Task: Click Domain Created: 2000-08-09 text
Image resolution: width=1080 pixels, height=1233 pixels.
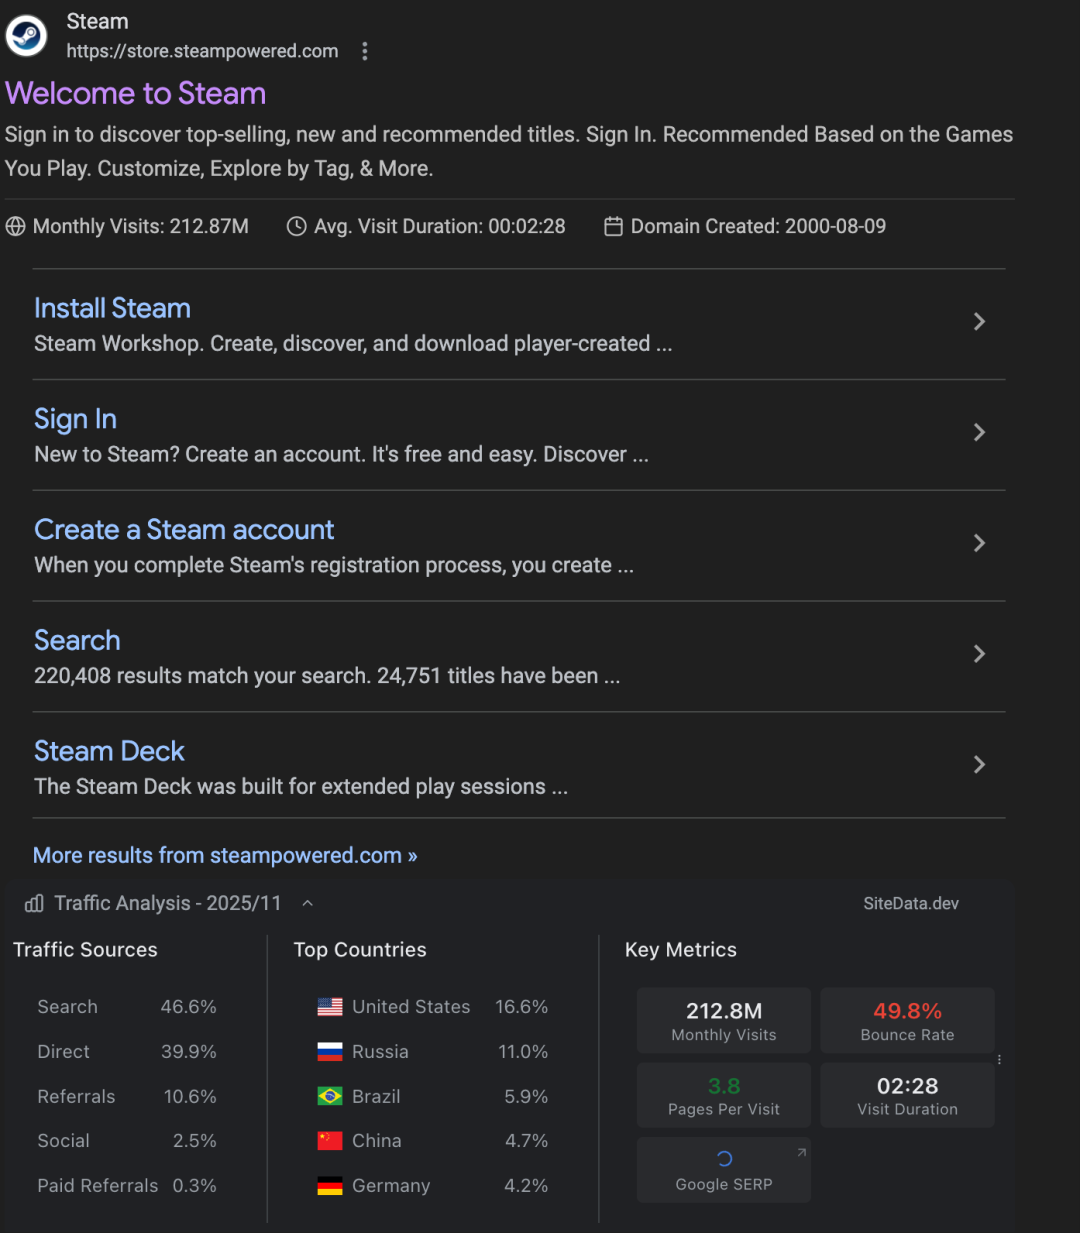Action: [x=758, y=226]
